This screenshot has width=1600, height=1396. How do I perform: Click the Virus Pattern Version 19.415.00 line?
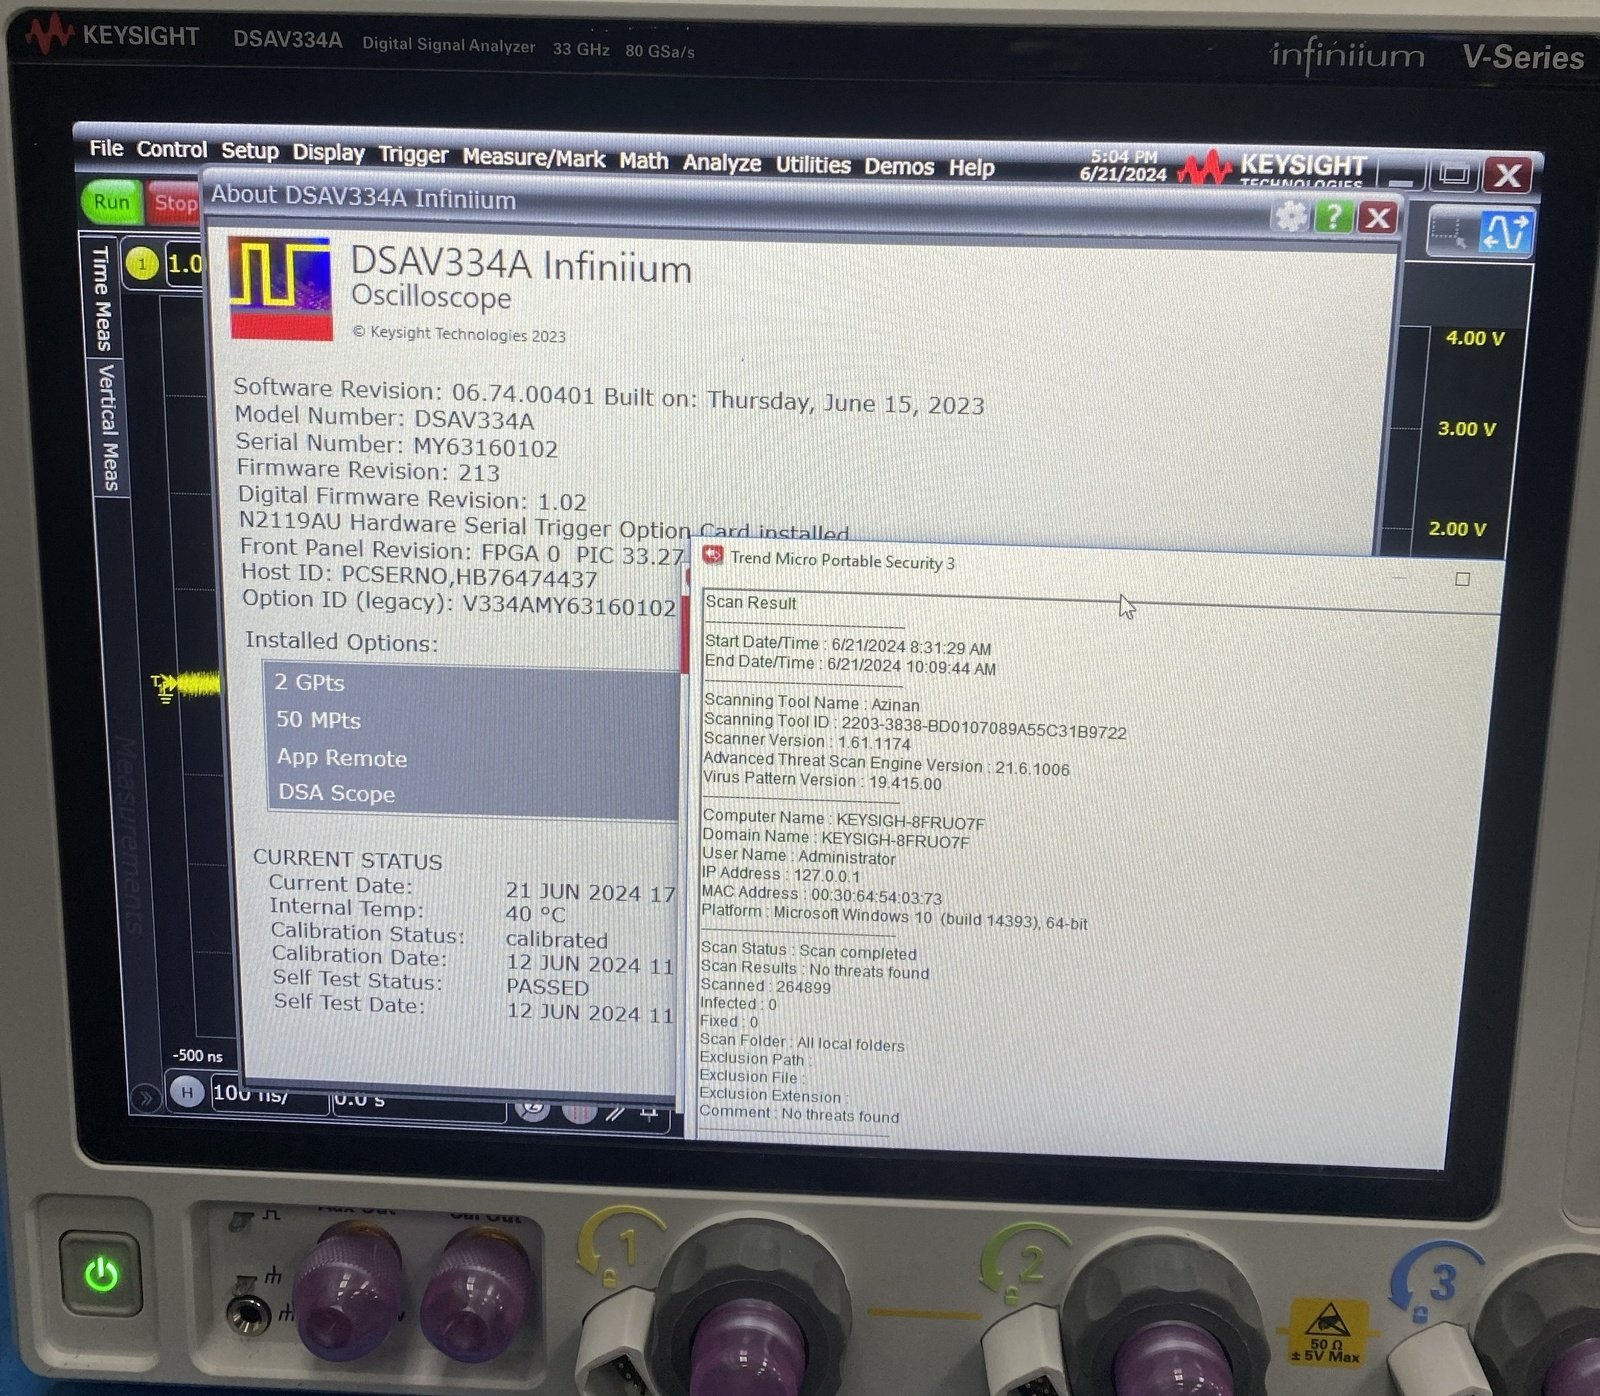pos(822,780)
